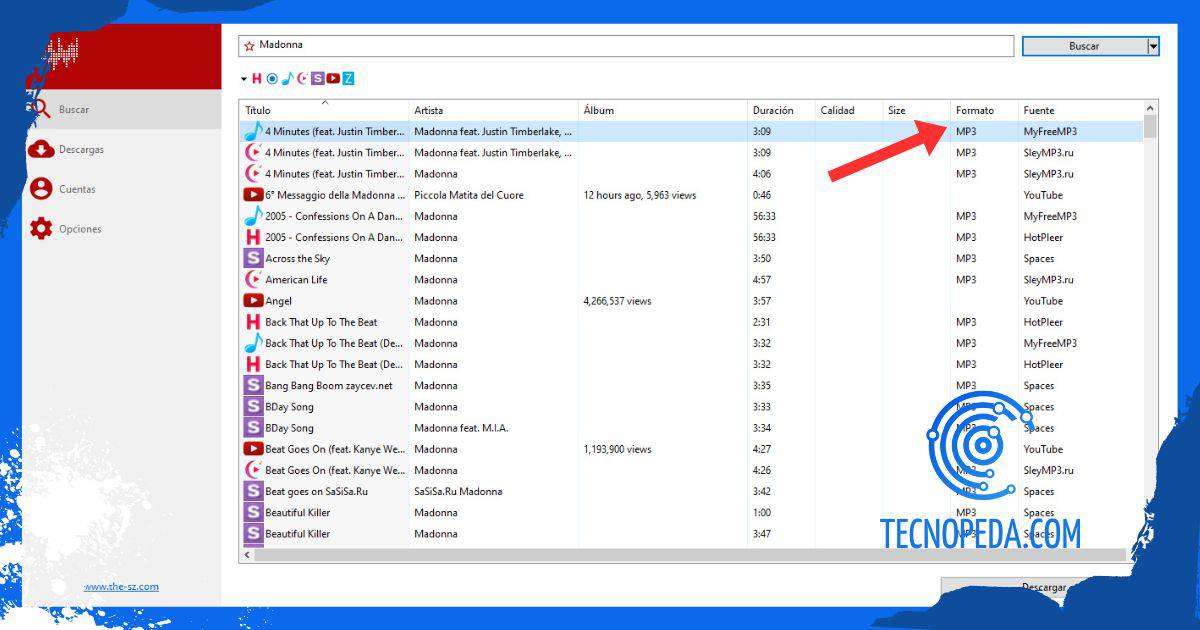The image size is (1200, 630).
Task: Select the 6° Messaggio della Madonna title
Action: [x=335, y=195]
